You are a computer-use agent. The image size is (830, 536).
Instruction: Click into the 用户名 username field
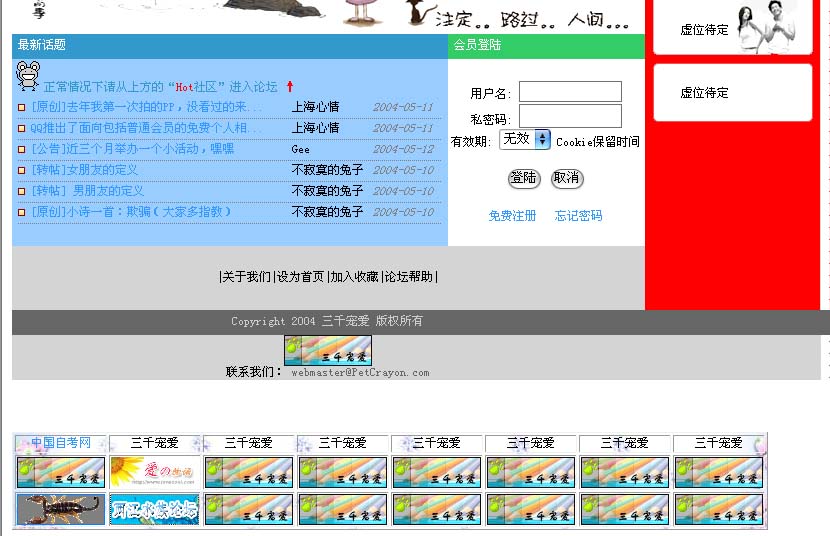570,92
